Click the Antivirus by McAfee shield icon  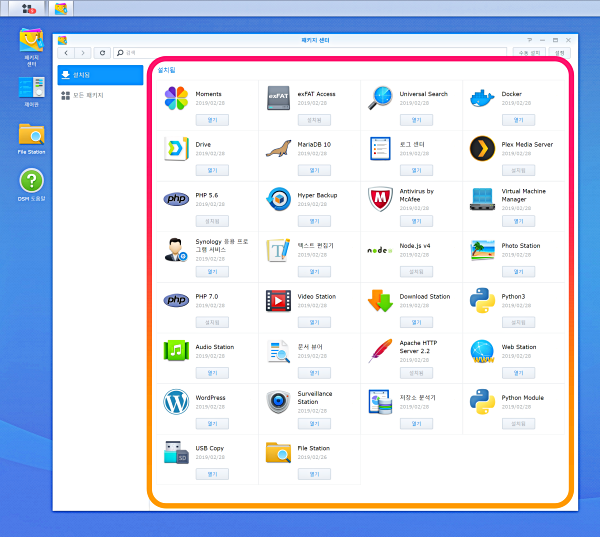(380, 199)
